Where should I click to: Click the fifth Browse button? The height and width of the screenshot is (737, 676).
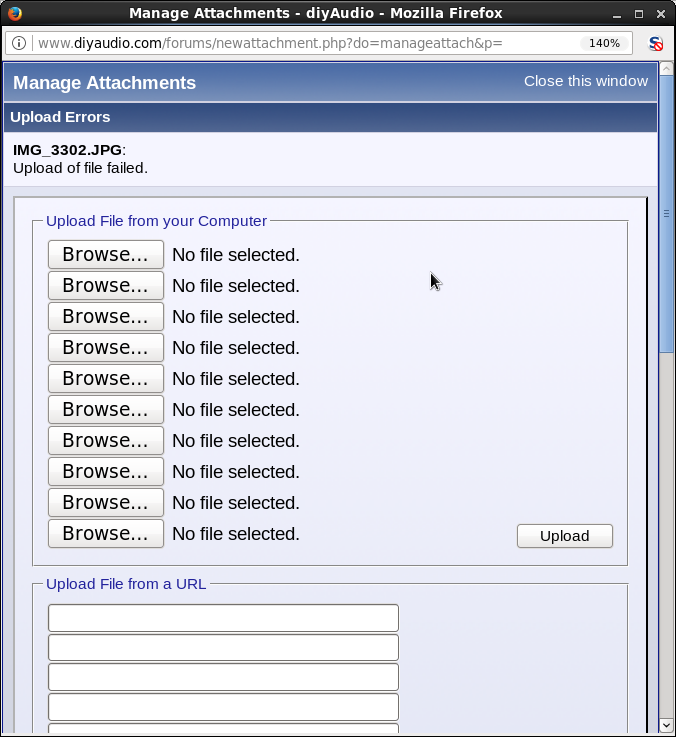(x=106, y=379)
